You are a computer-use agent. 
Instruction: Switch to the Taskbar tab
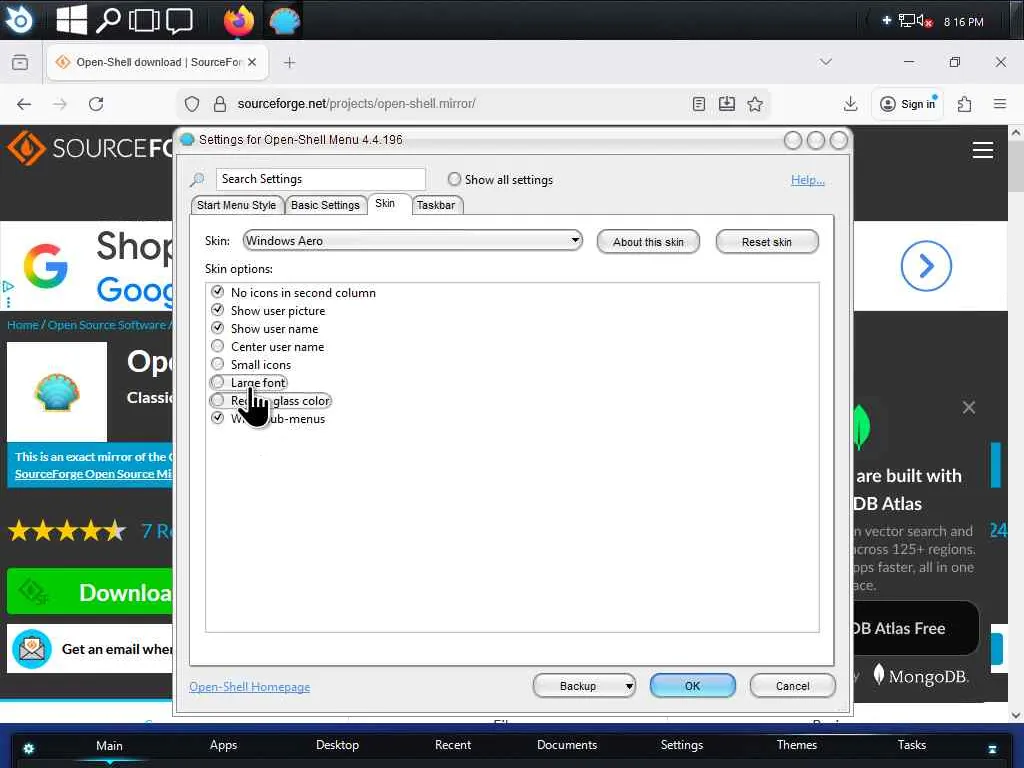pos(436,205)
